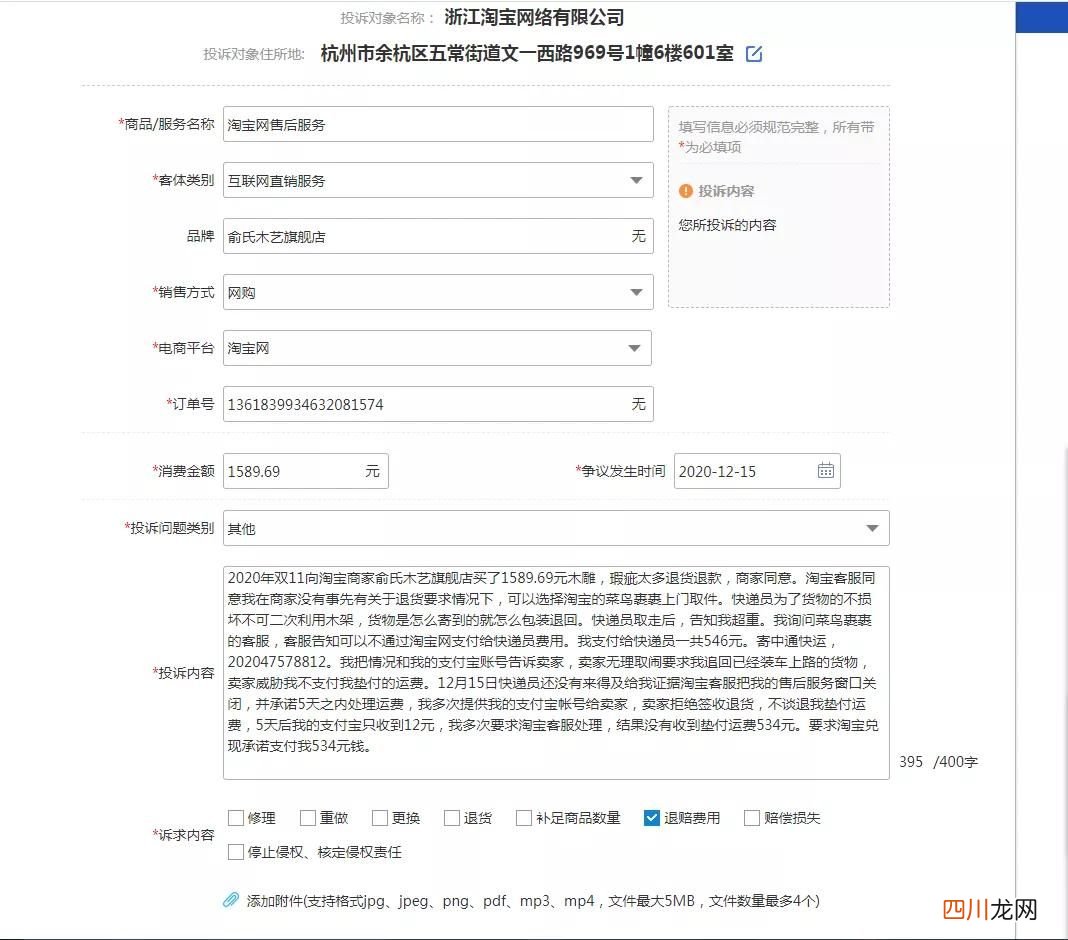Screen dimensions: 1068x940
Task: Click the 无 button in 订单号 field
Action: (638, 404)
